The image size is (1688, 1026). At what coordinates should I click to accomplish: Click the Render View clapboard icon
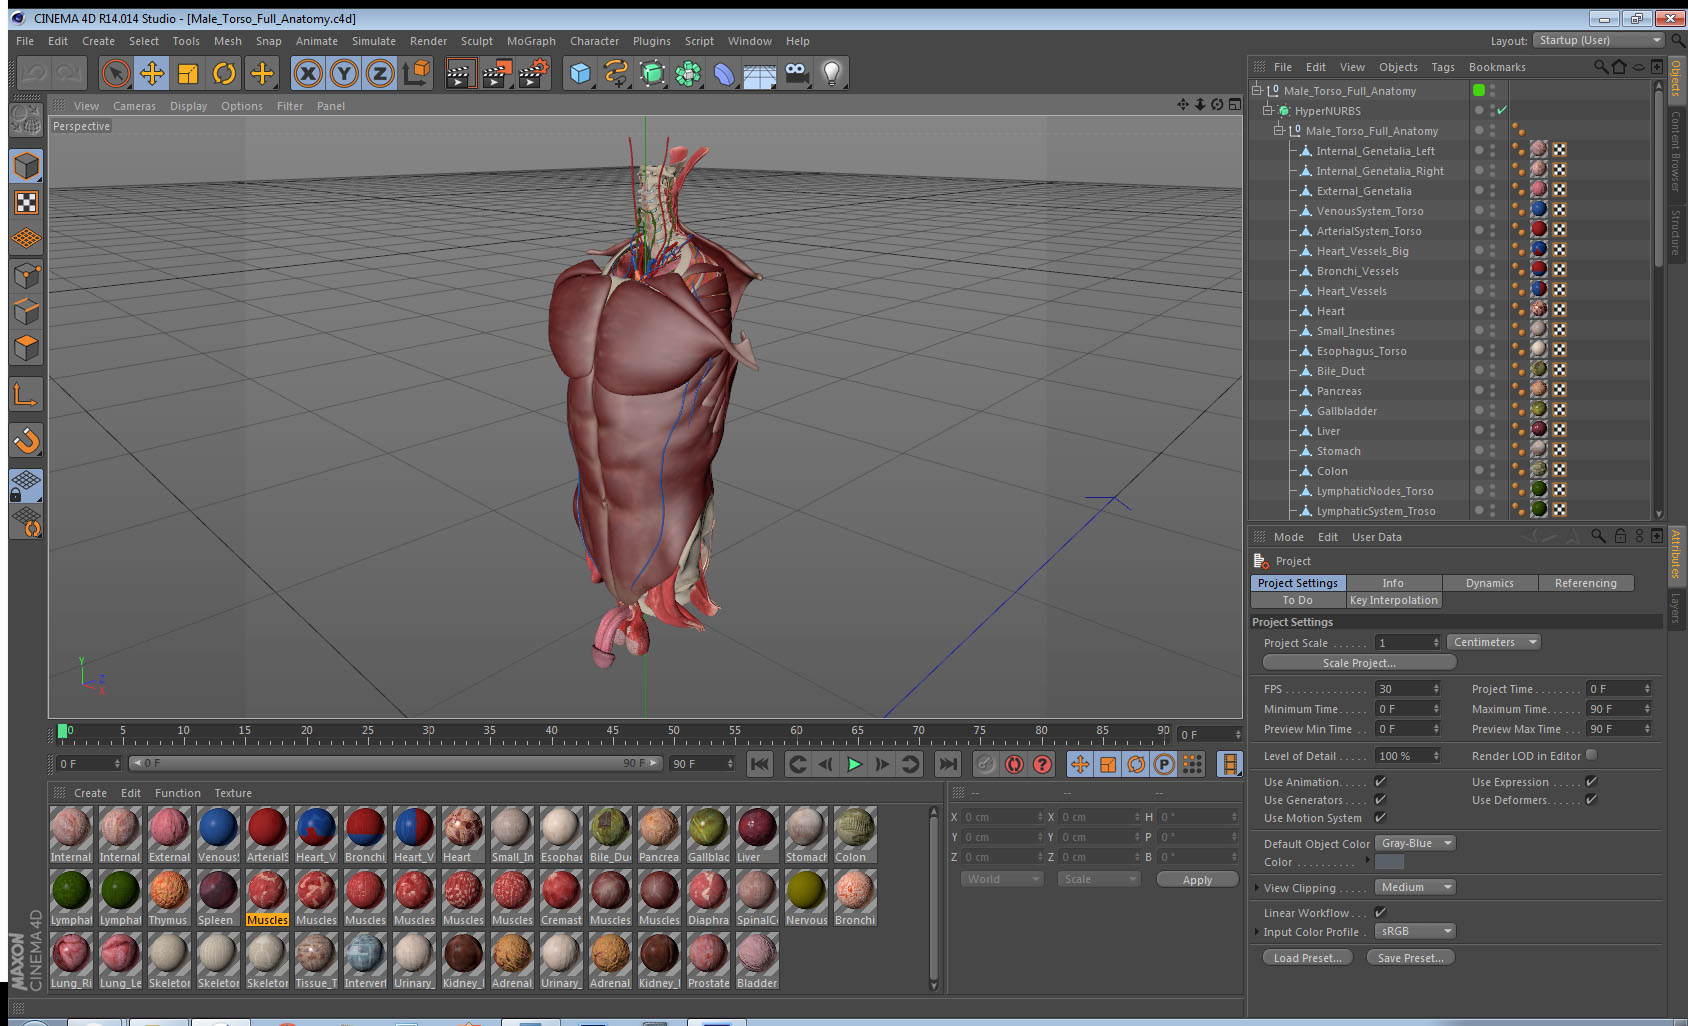pos(459,73)
